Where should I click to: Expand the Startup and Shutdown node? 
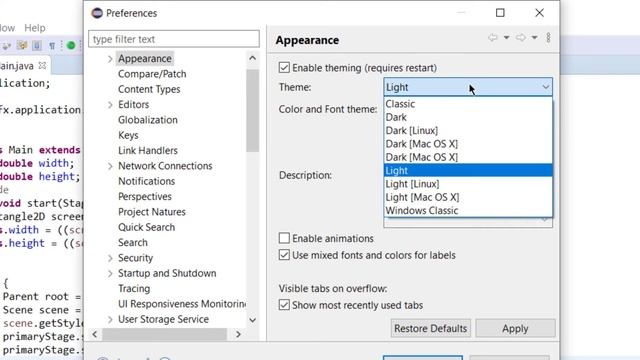click(x=110, y=273)
